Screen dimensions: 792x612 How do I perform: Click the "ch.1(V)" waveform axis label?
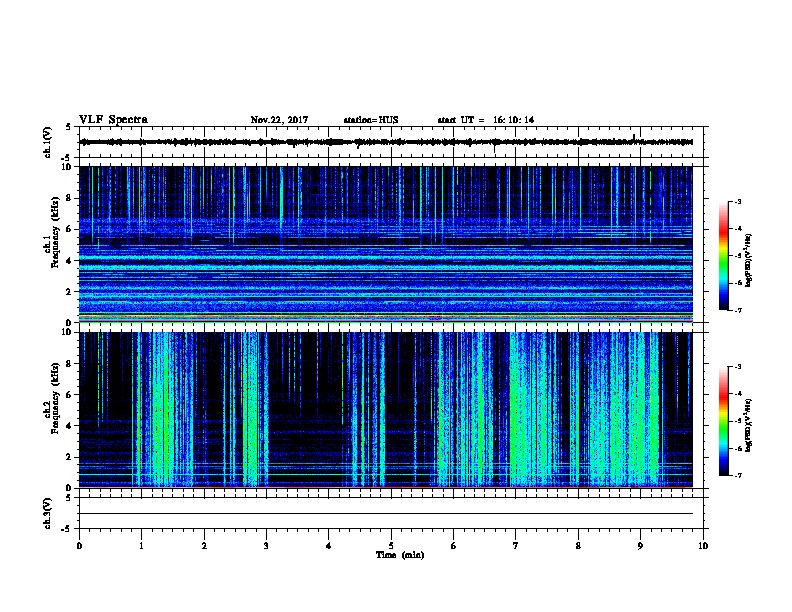(47, 142)
